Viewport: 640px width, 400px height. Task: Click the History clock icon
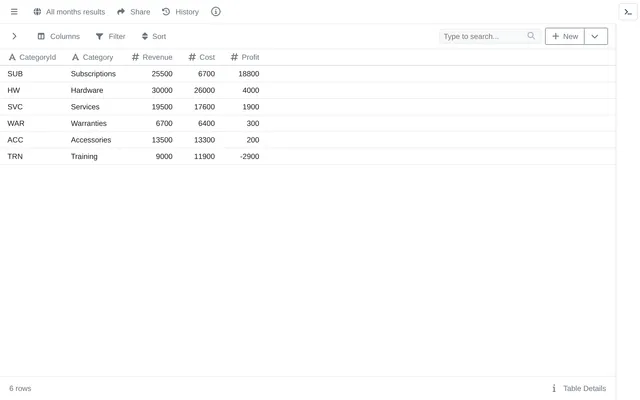[x=166, y=12]
